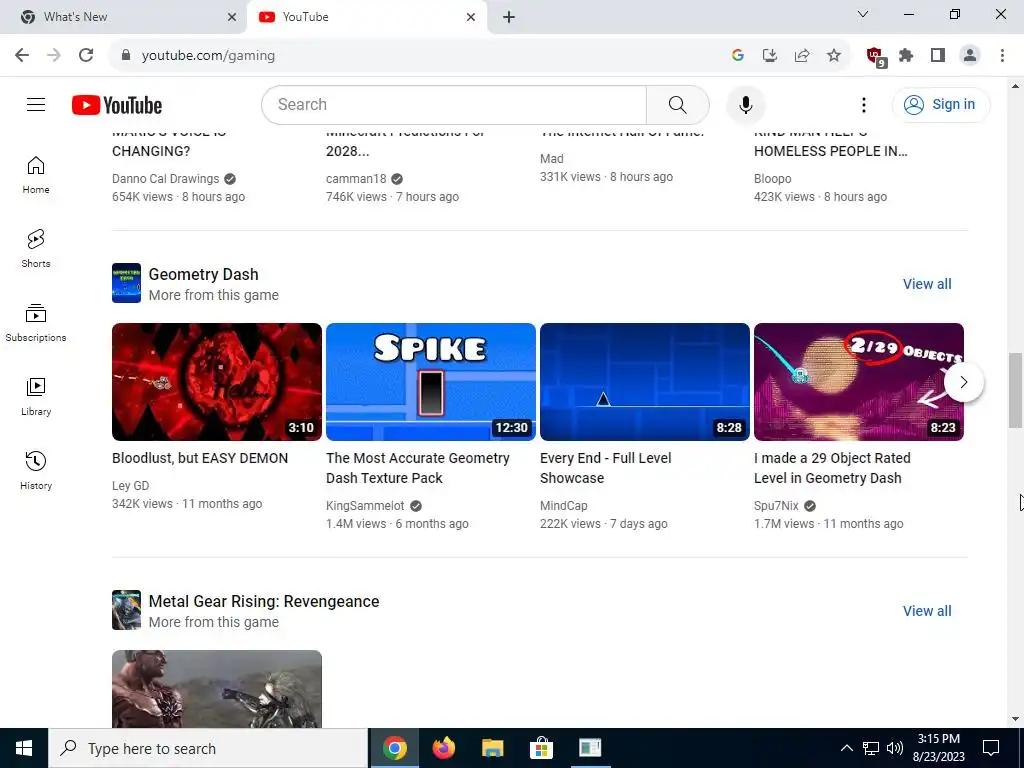Reload the page
The height and width of the screenshot is (768, 1024).
point(86,55)
